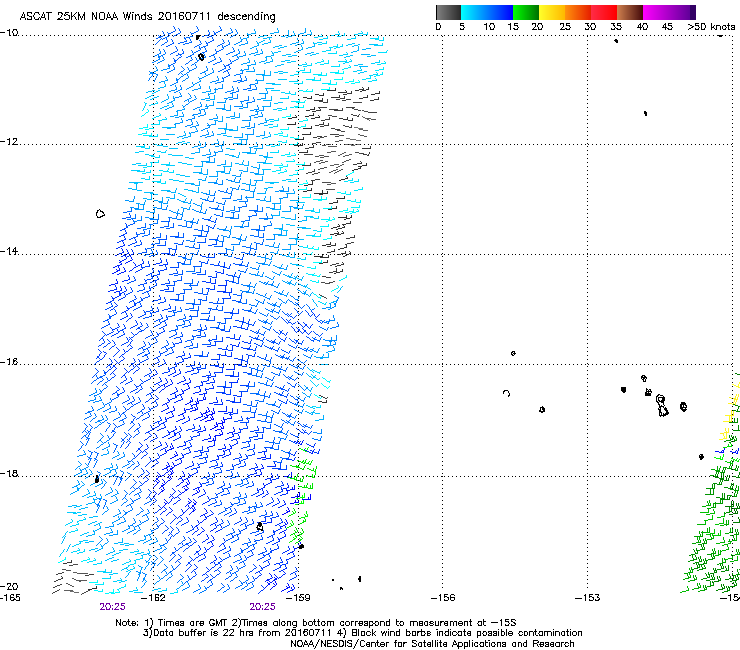The height and width of the screenshot is (650, 740).
Task: Click the red 30-35 knots color segment
Action: click(x=604, y=12)
